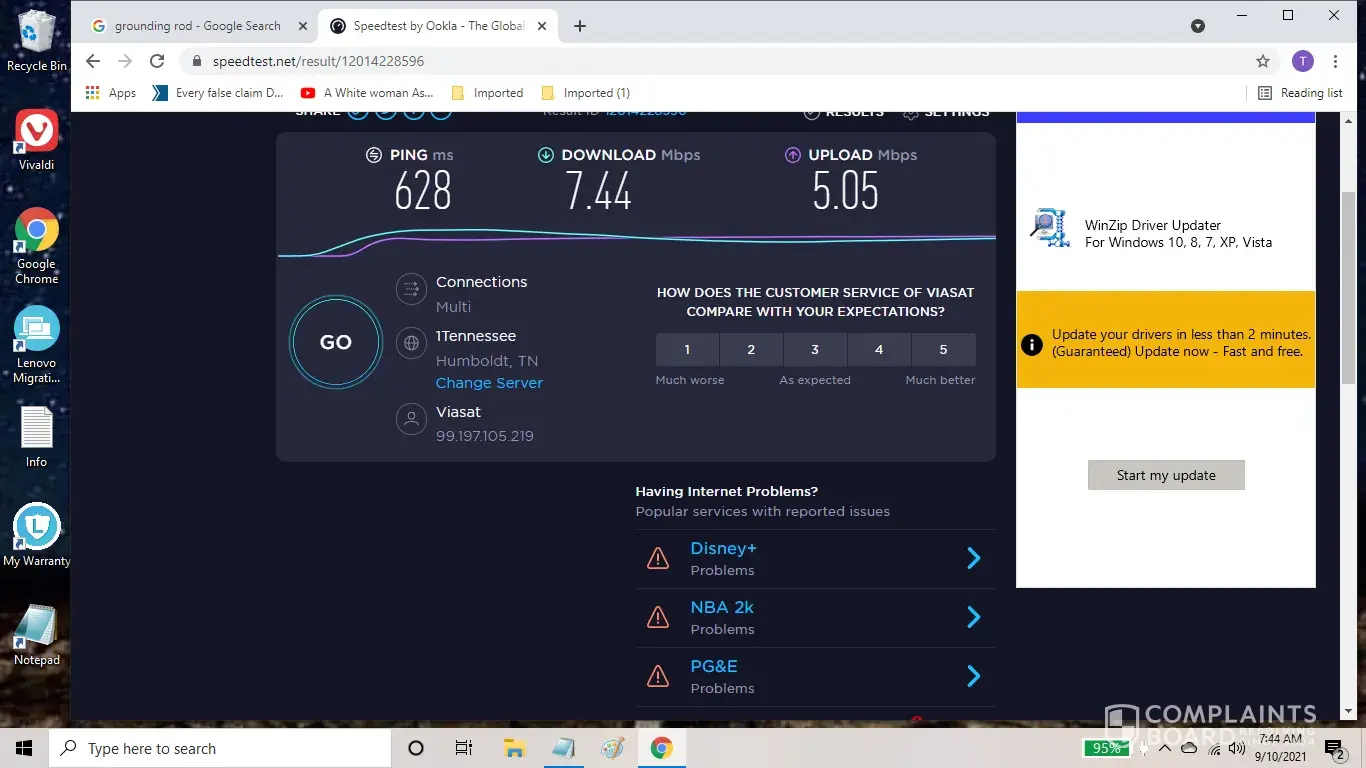Open Apps bookmarks shortcut
Screen dimensions: 1366x768
pos(111,93)
